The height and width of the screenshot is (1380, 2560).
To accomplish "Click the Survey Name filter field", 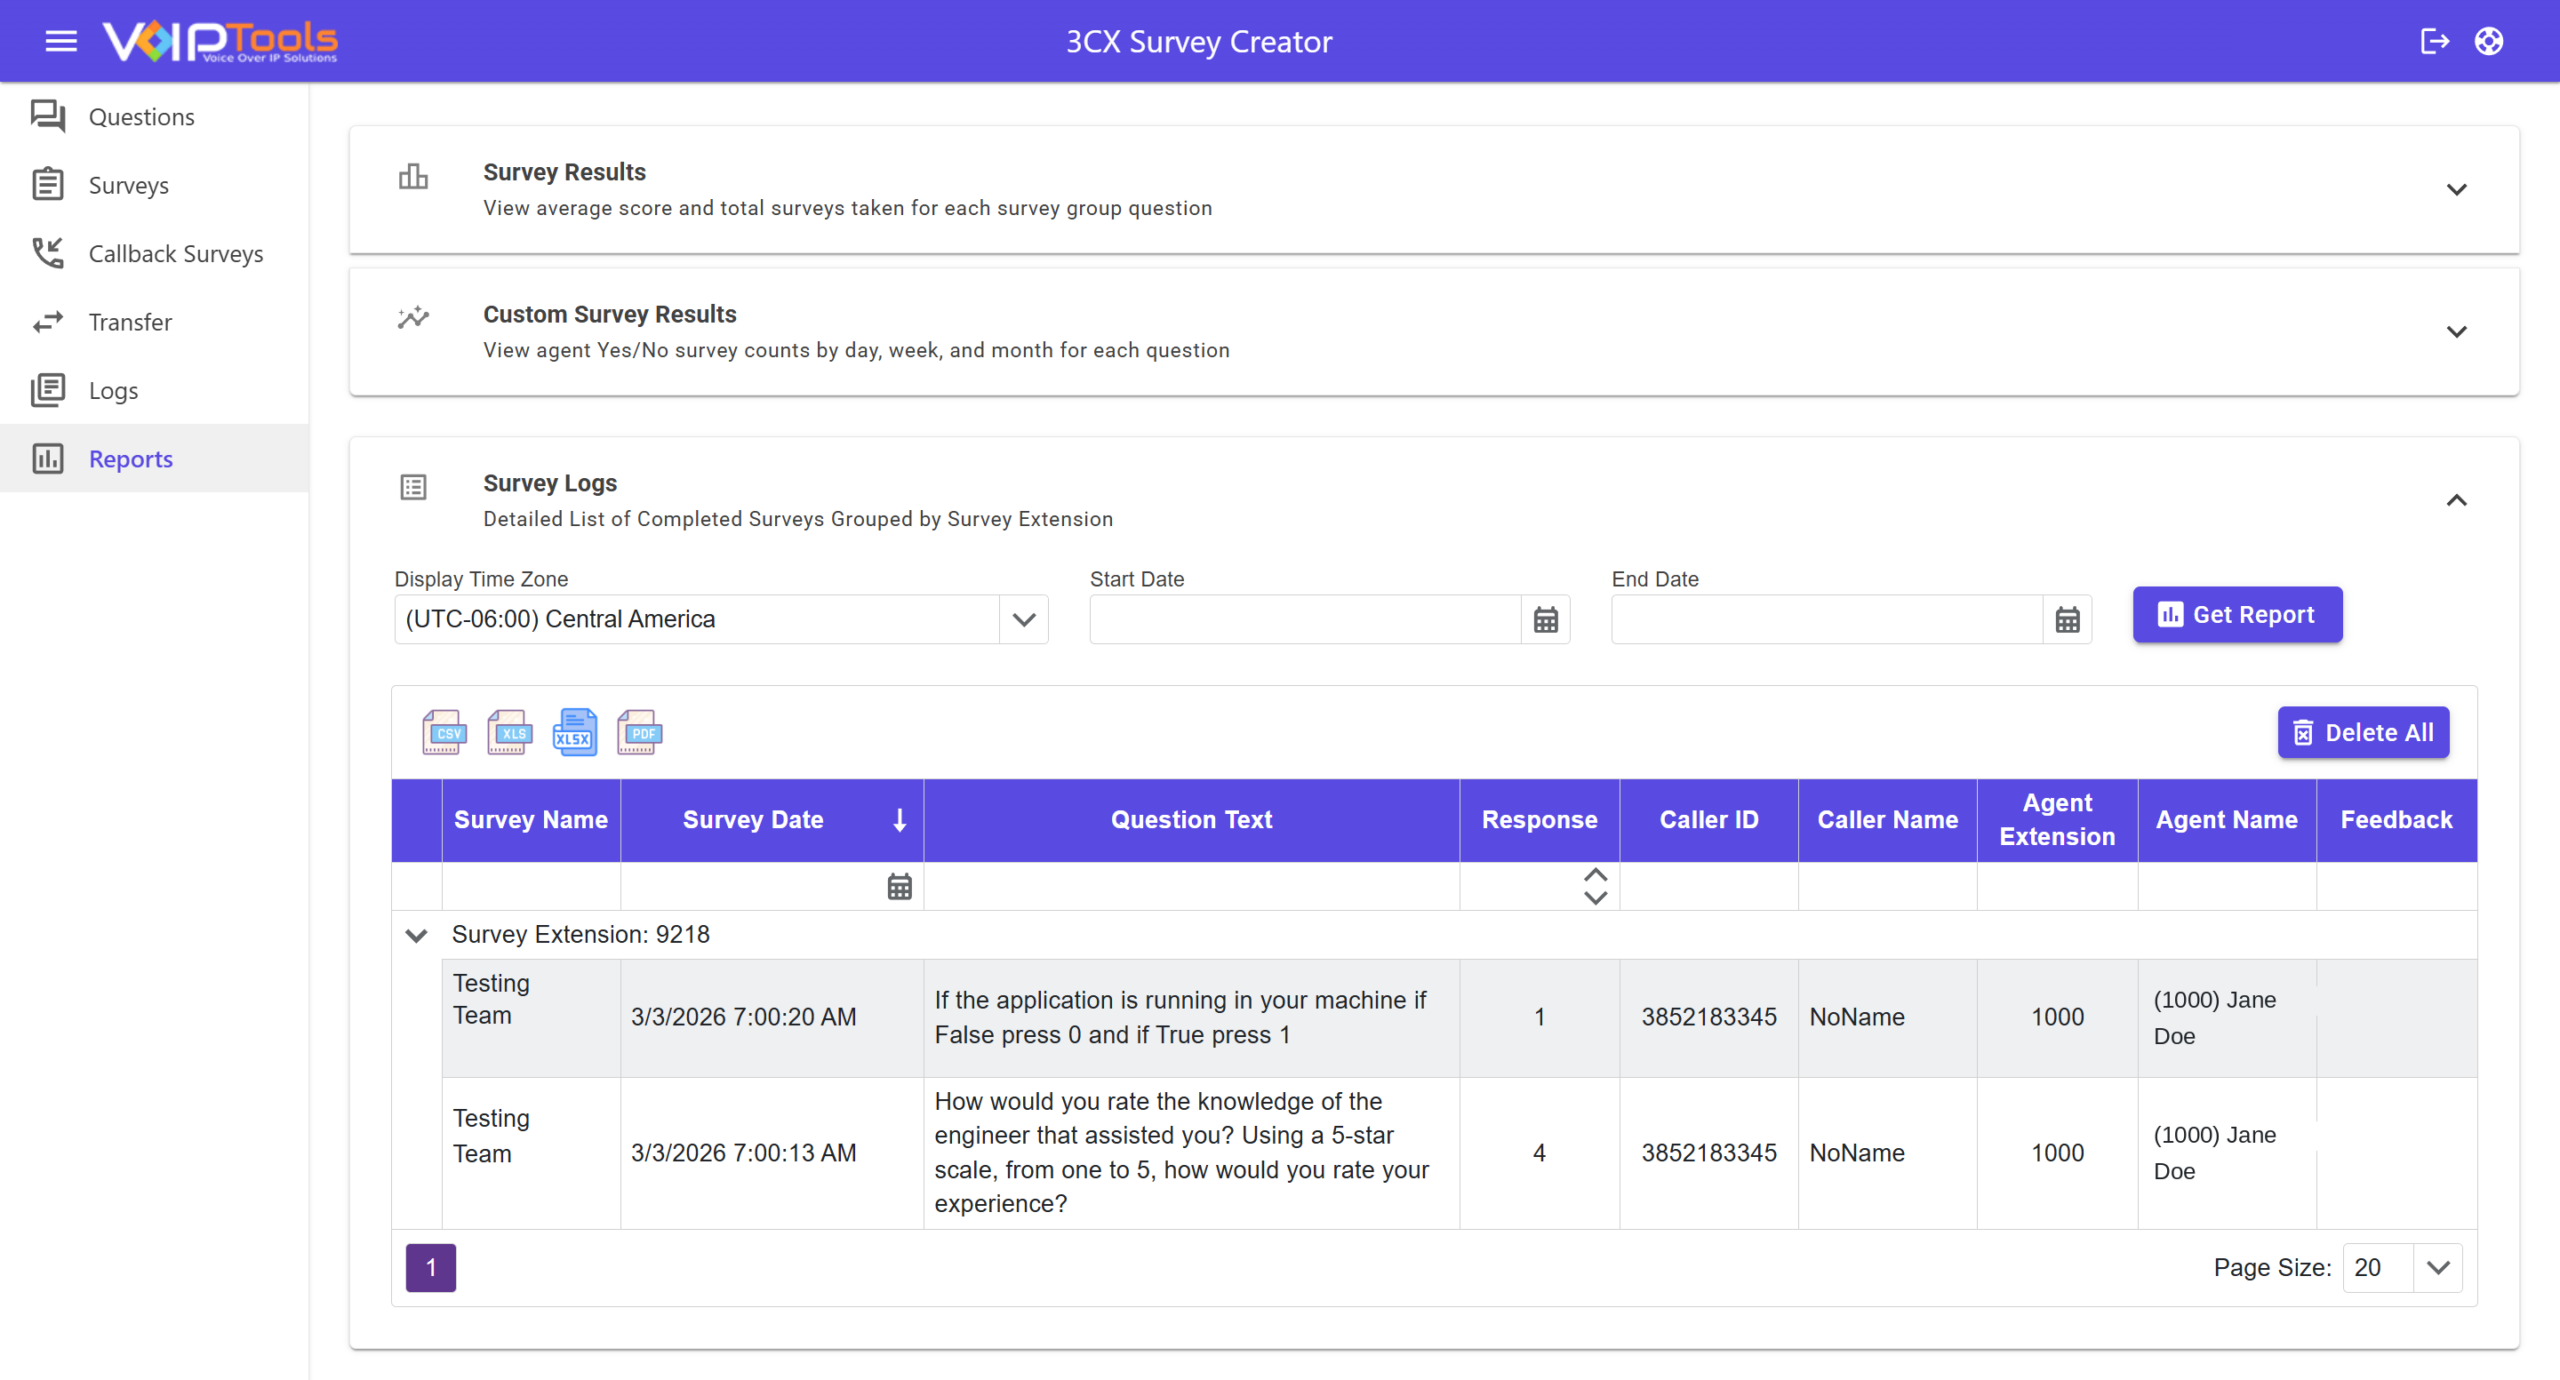I will (x=531, y=886).
